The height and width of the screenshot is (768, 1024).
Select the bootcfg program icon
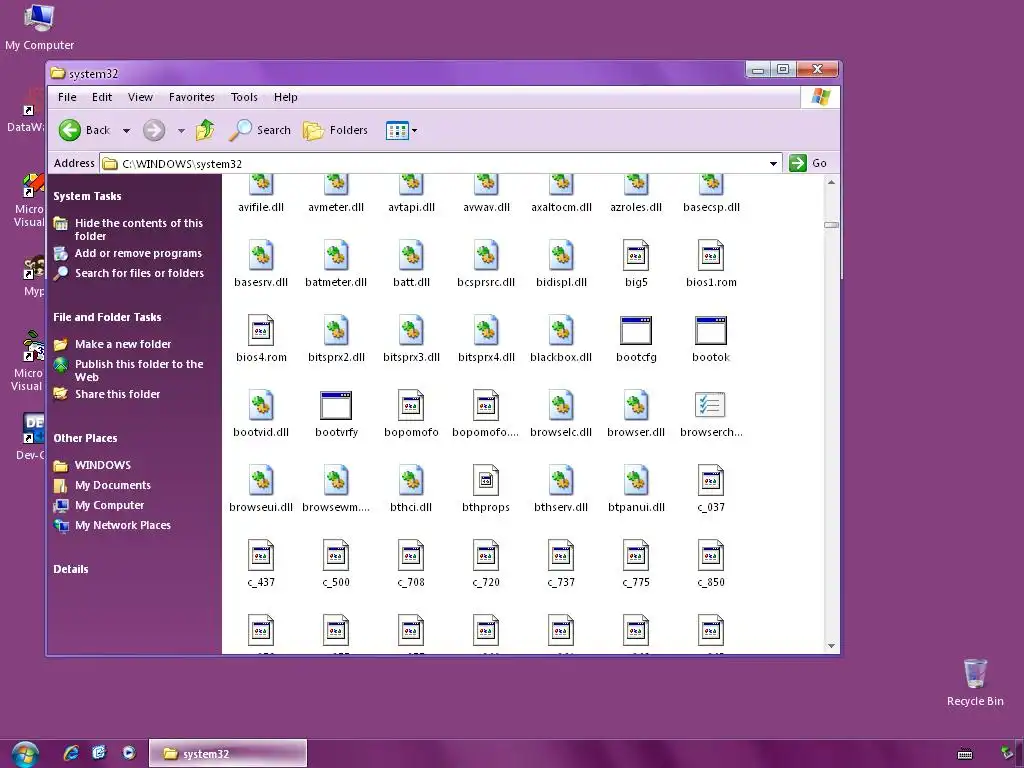[636, 330]
